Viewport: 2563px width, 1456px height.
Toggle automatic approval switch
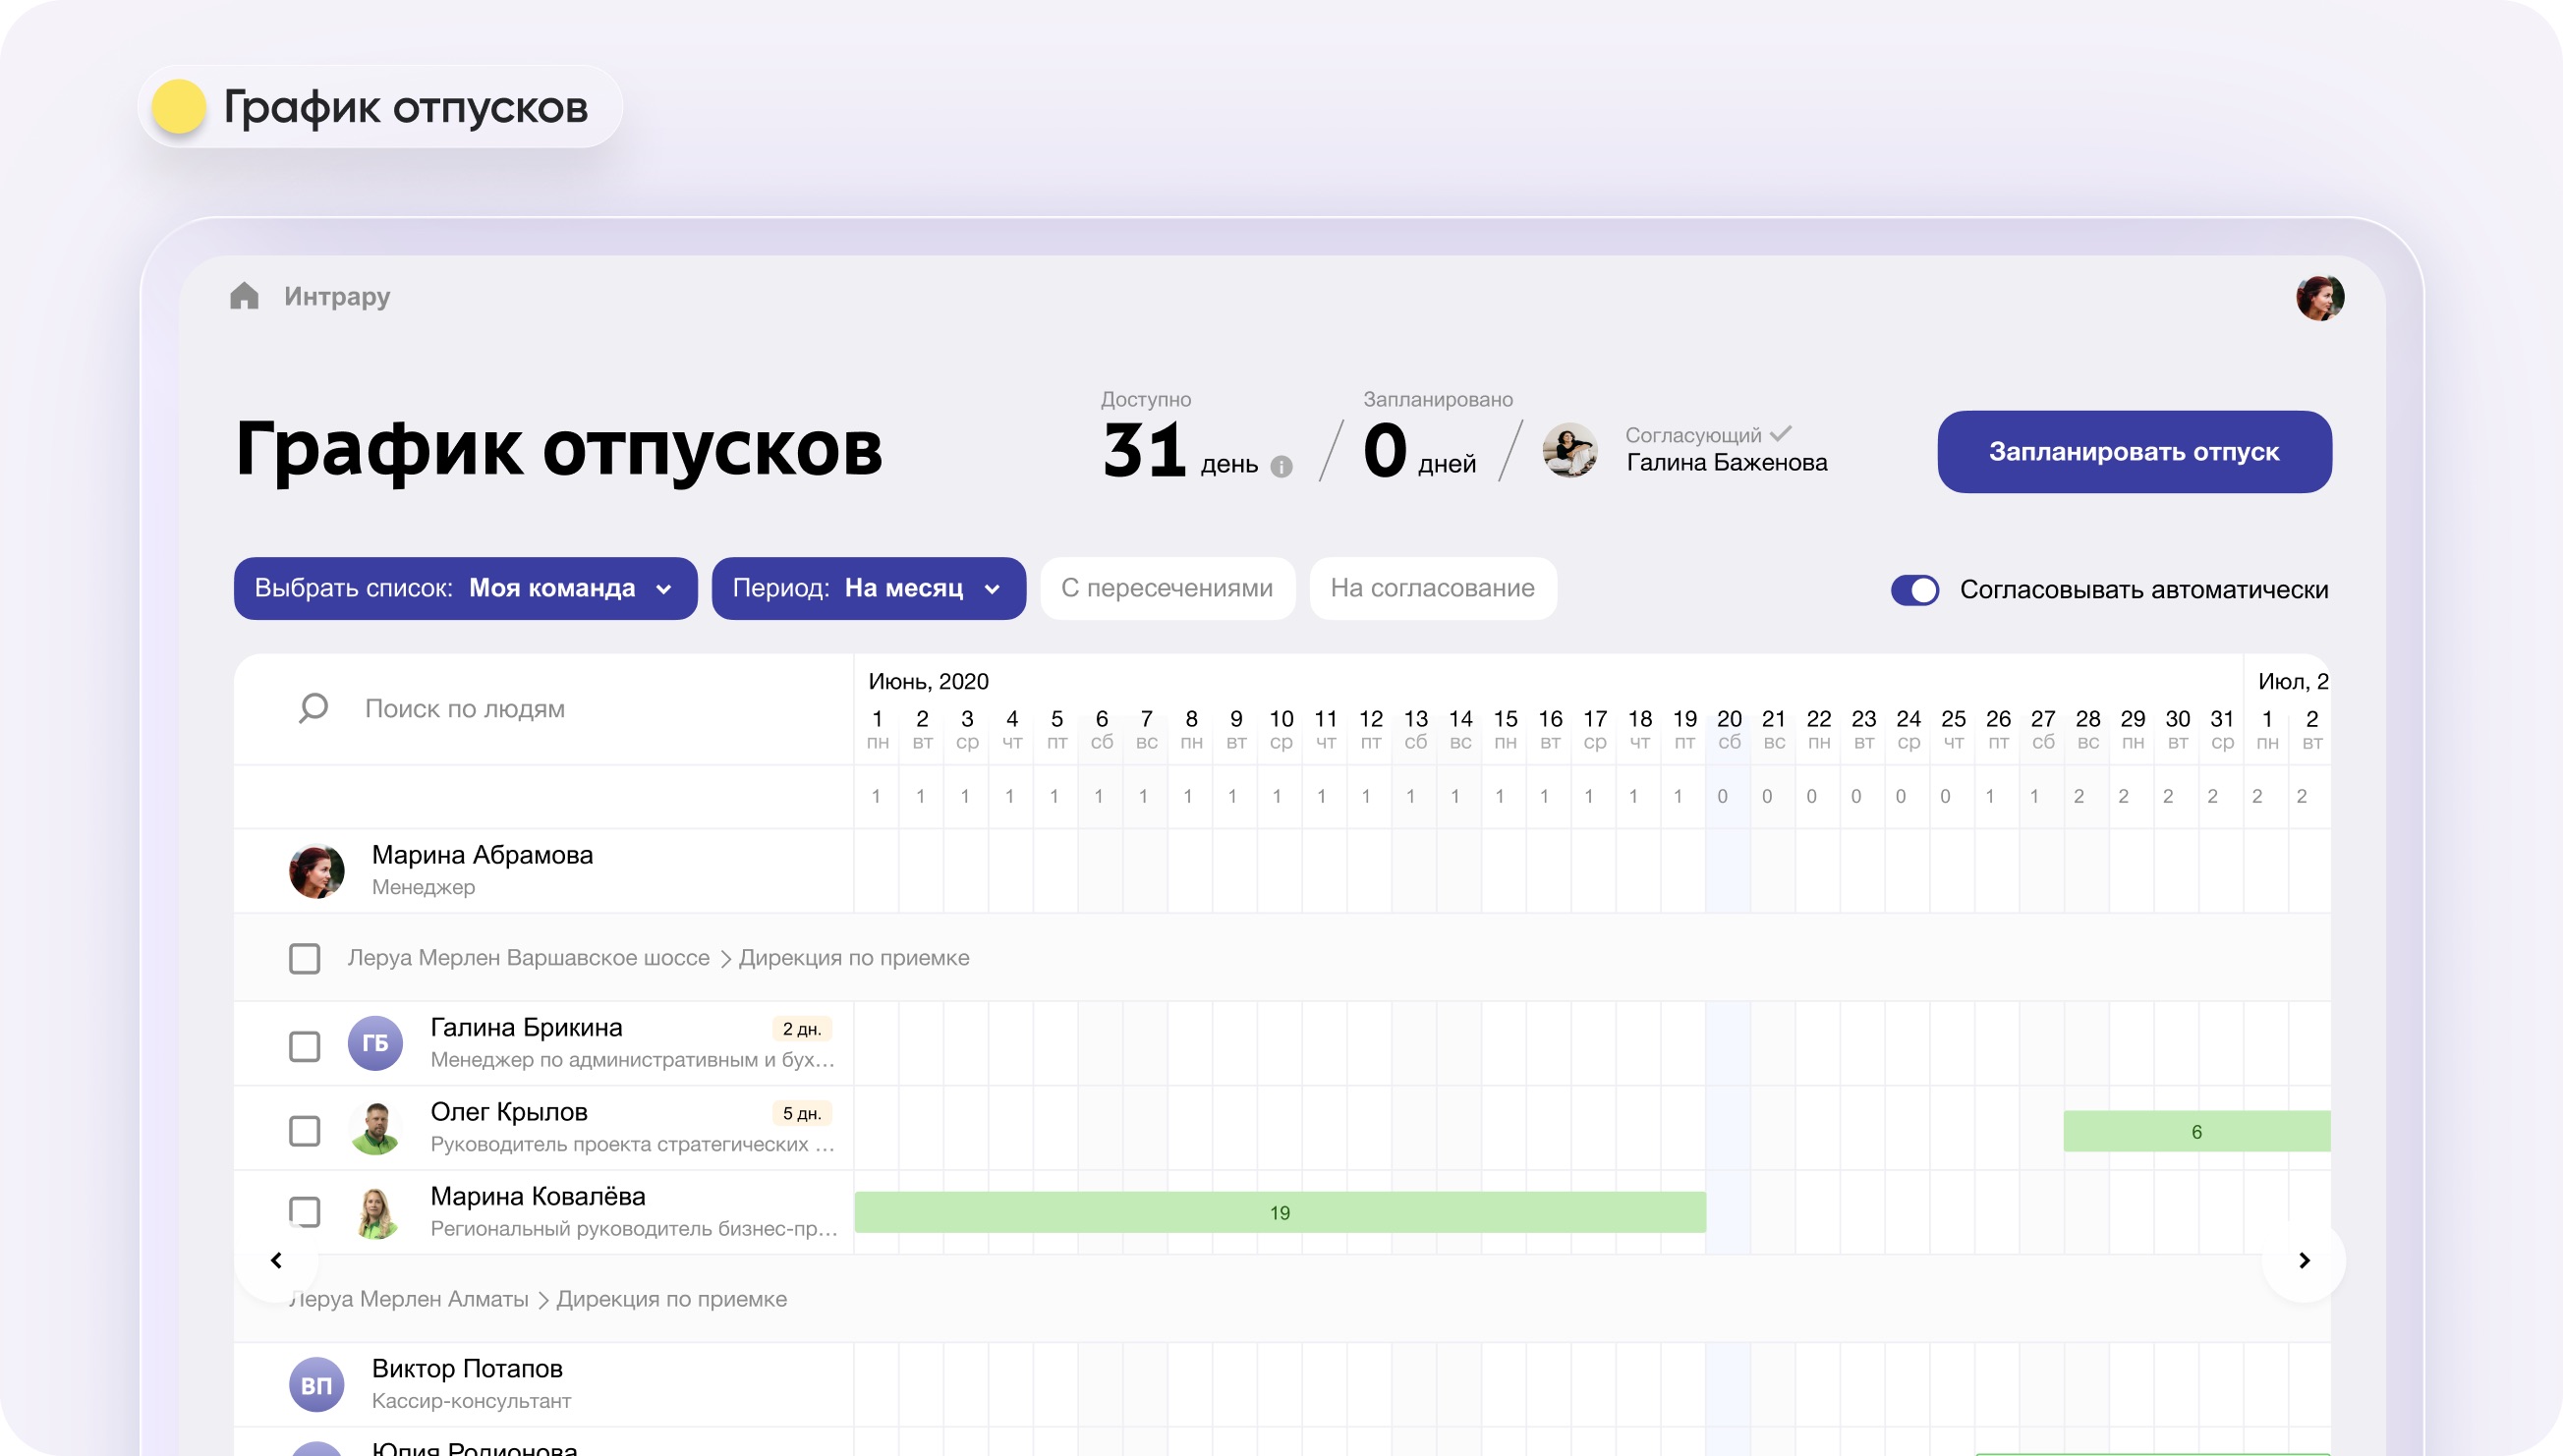click(1914, 590)
